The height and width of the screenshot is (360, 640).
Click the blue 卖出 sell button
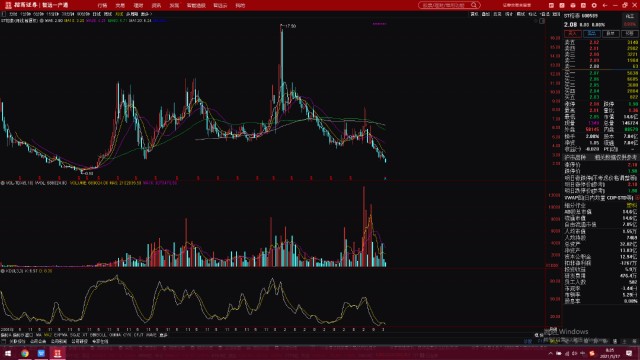point(592,33)
